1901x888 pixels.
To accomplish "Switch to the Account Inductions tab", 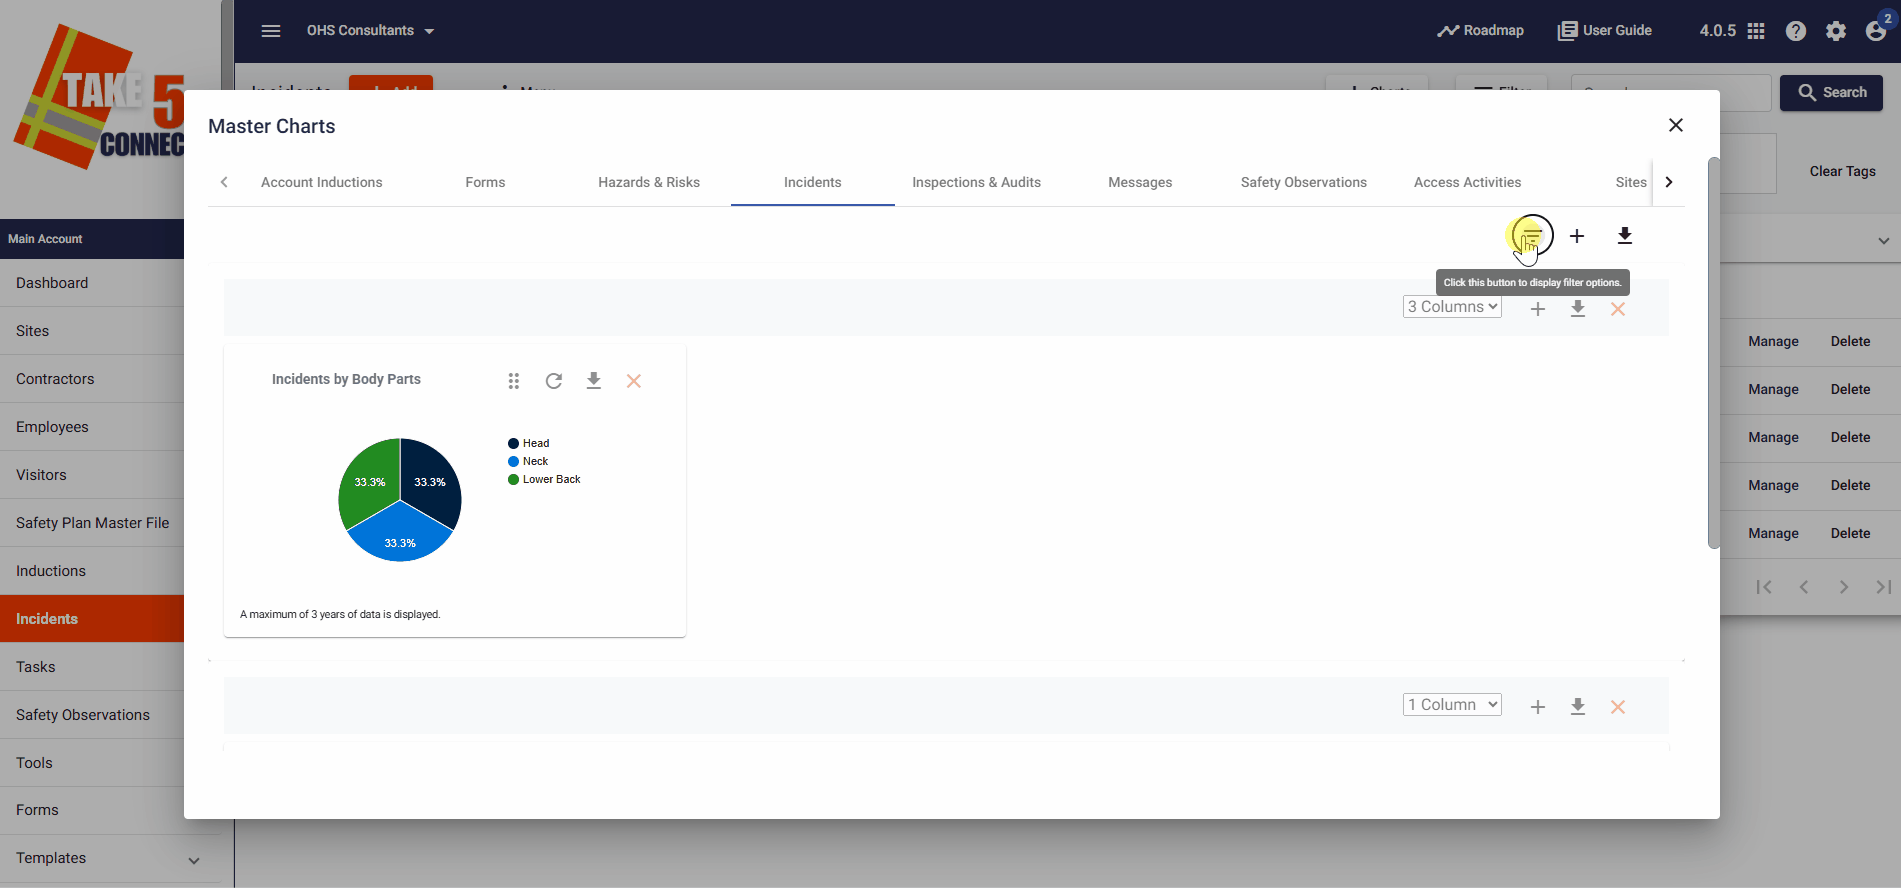I will [x=322, y=182].
